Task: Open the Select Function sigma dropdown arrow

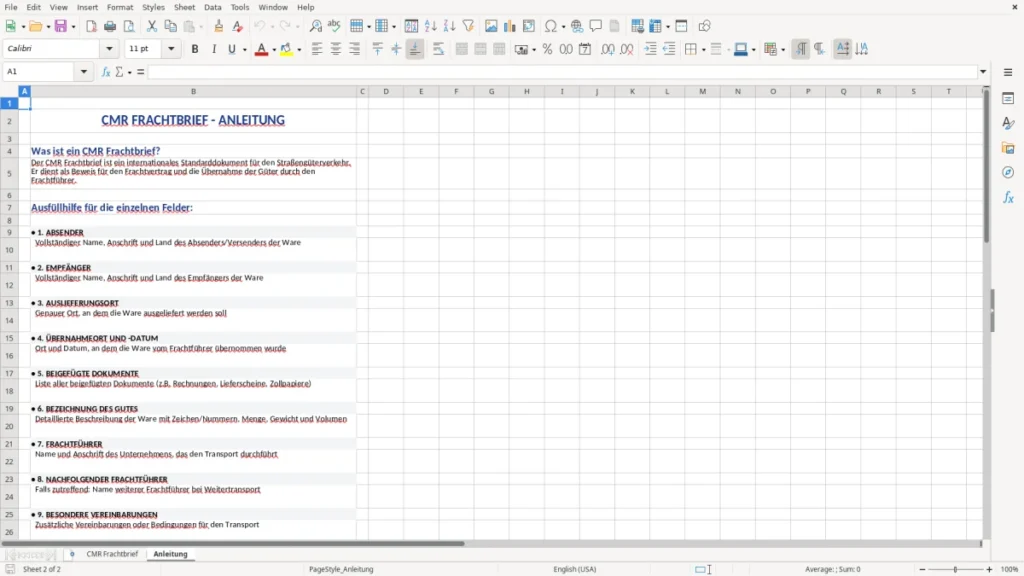Action: [129, 72]
